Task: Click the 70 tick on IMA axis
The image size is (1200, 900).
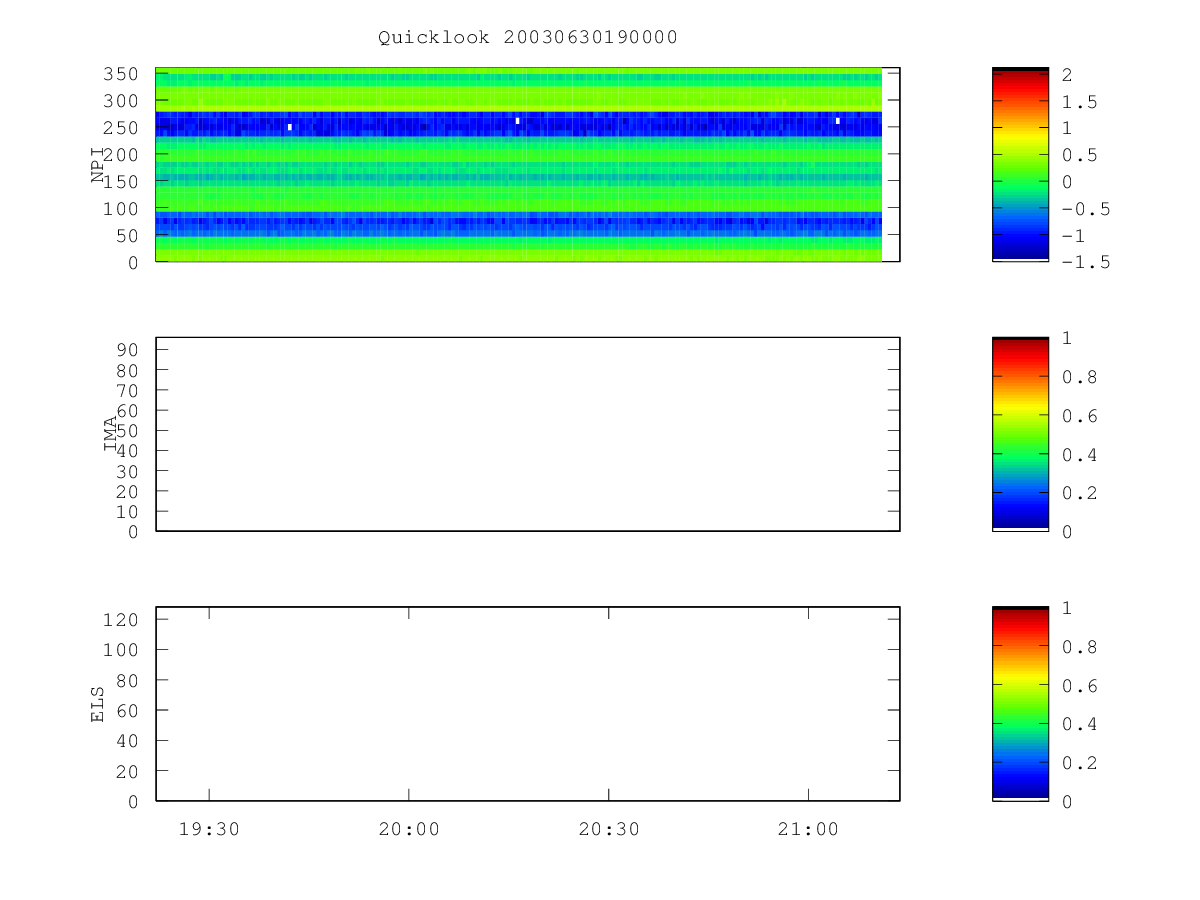Action: (129, 390)
